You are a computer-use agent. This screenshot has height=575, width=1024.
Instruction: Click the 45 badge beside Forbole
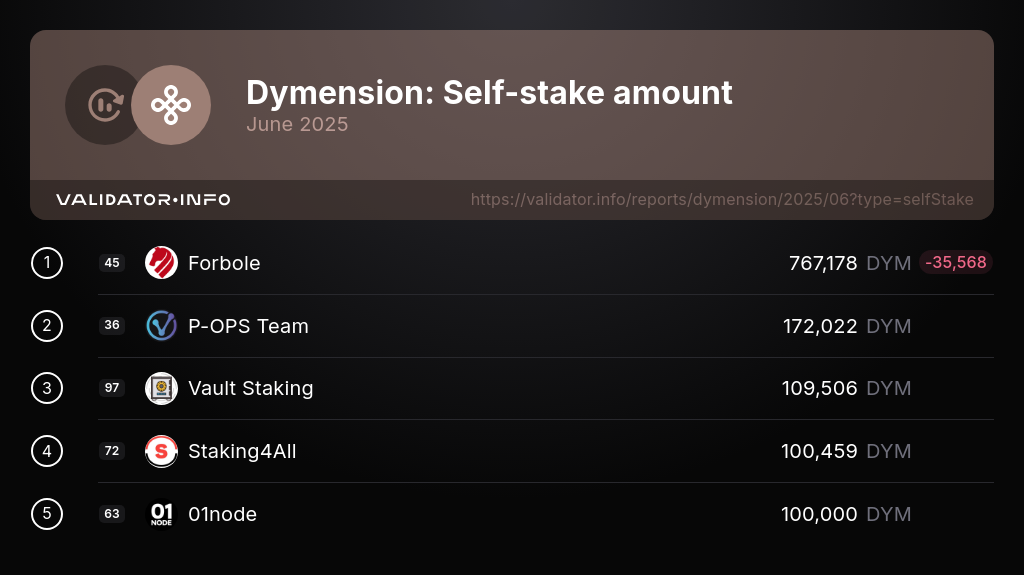click(112, 263)
